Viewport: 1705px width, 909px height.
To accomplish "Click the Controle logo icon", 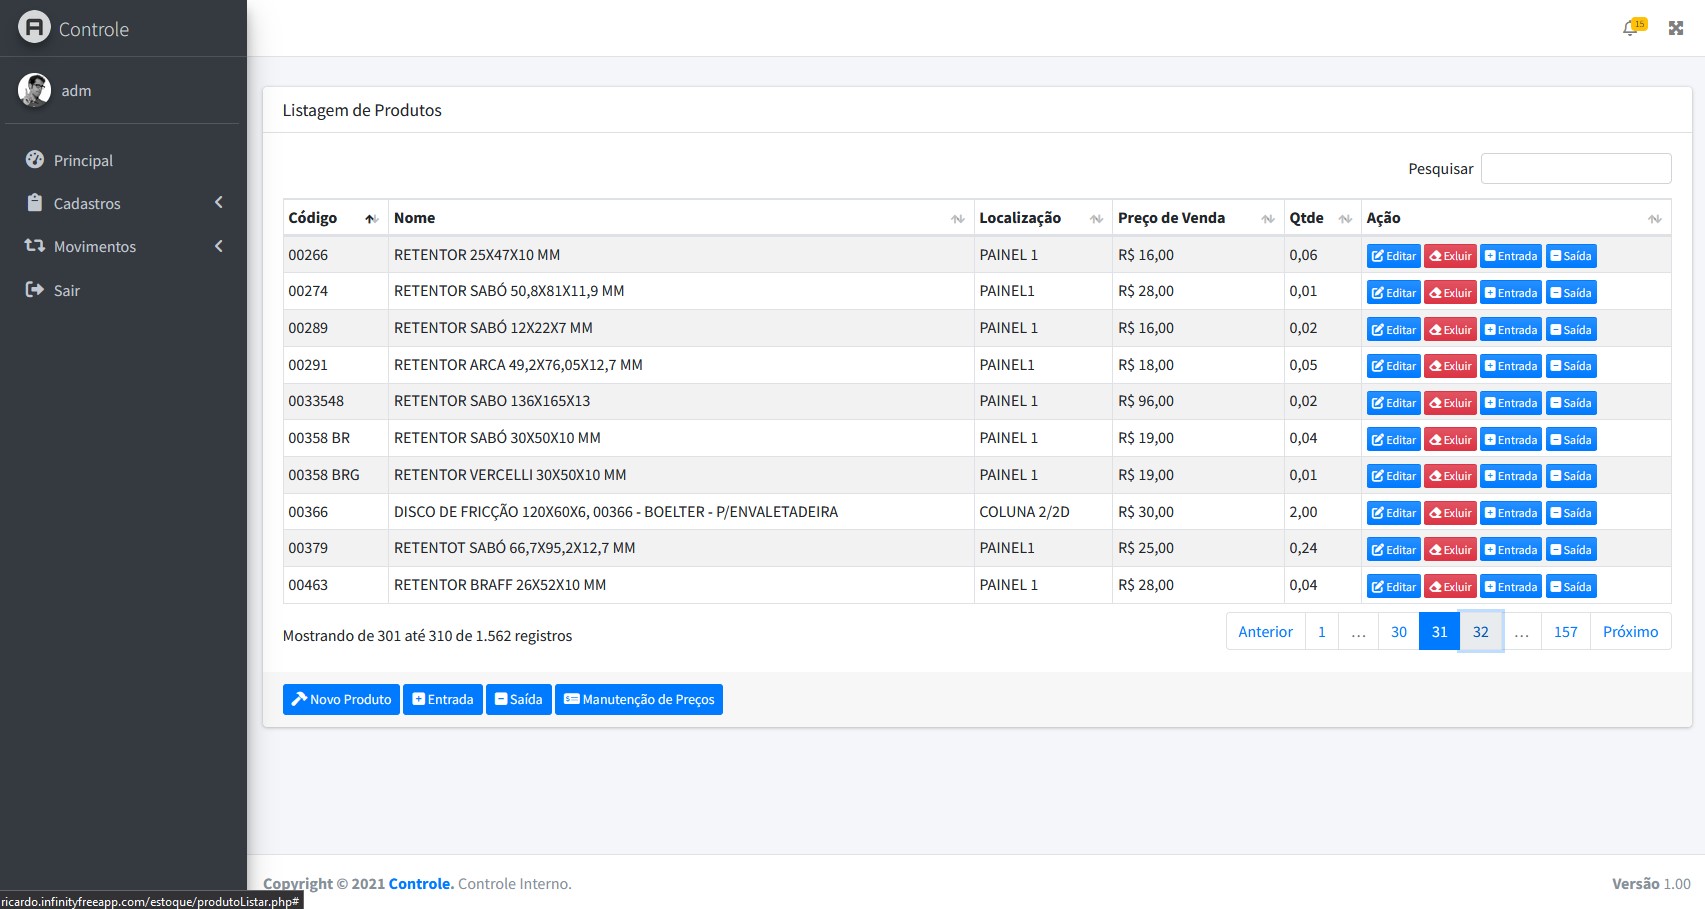I will click(34, 27).
